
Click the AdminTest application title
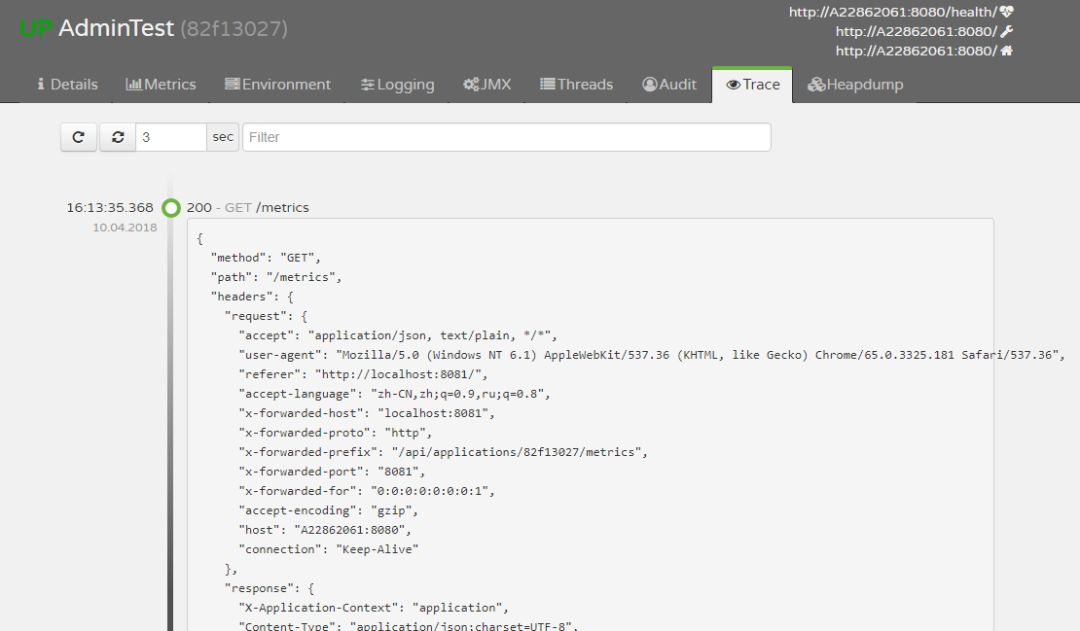(116, 28)
